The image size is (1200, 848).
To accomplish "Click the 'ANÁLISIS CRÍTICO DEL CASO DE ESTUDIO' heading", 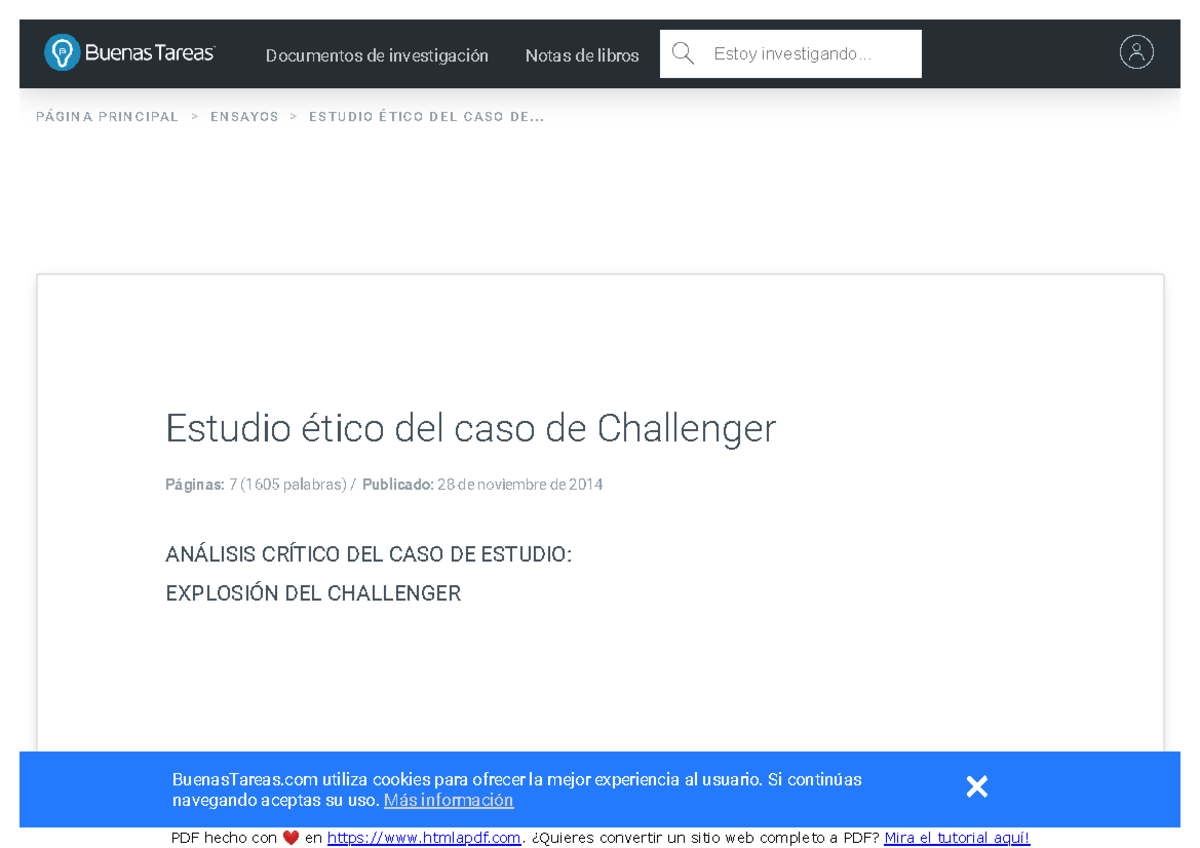I will click(x=369, y=553).
